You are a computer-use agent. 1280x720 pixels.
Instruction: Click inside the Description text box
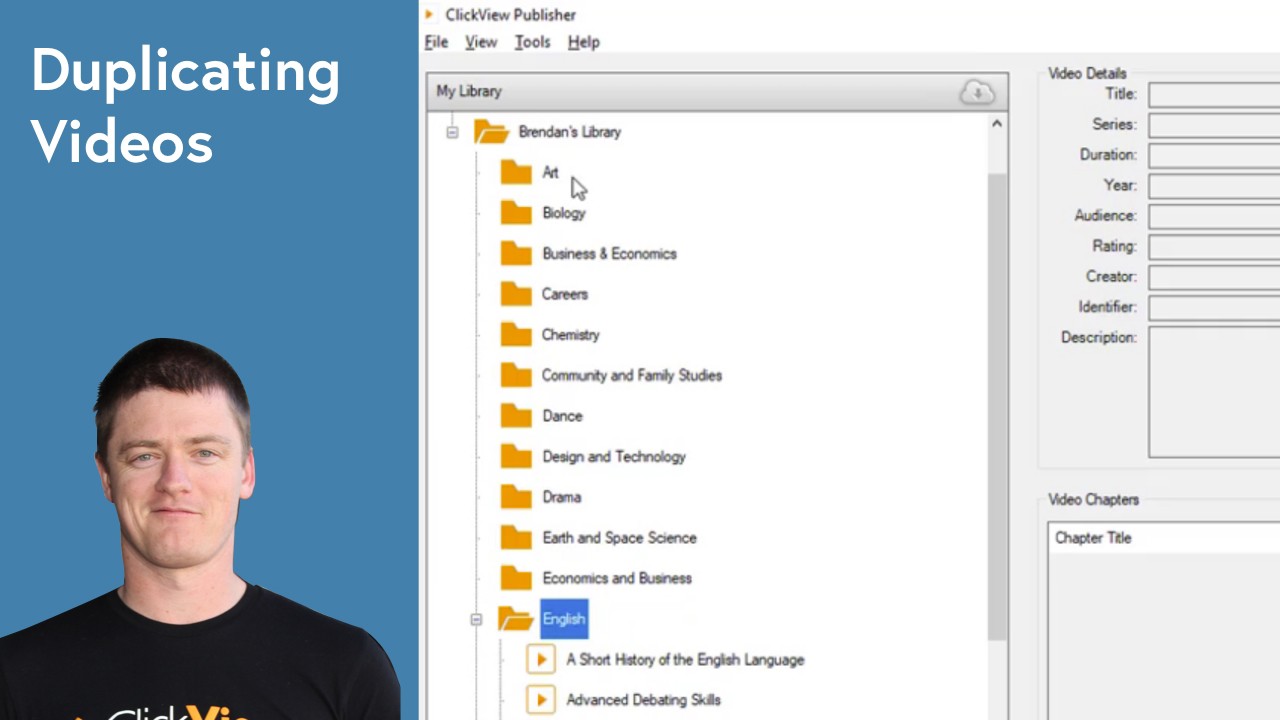(x=1213, y=390)
